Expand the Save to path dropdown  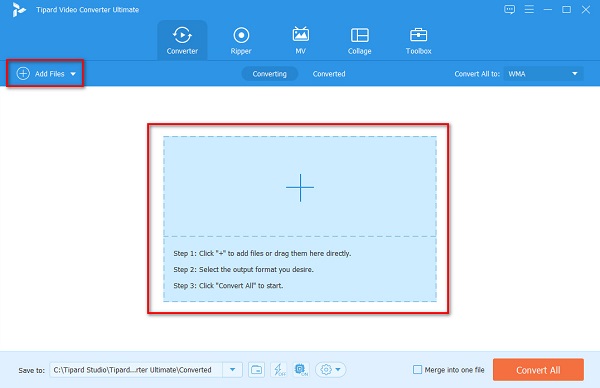[x=232, y=370]
